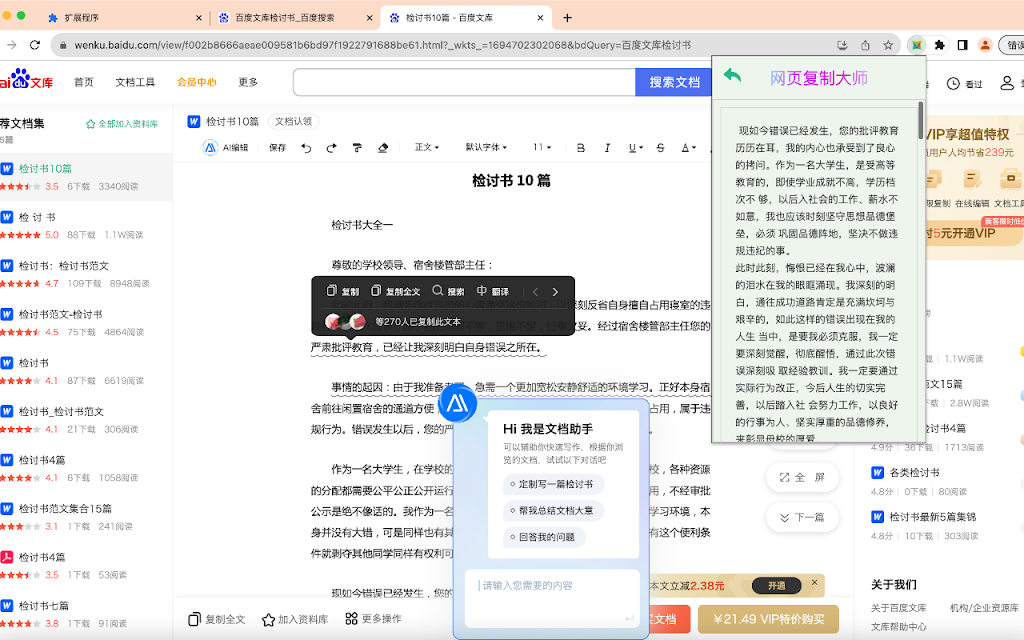
Task: Click the redo arrow in editor toolbar
Action: pyautogui.click(x=331, y=148)
